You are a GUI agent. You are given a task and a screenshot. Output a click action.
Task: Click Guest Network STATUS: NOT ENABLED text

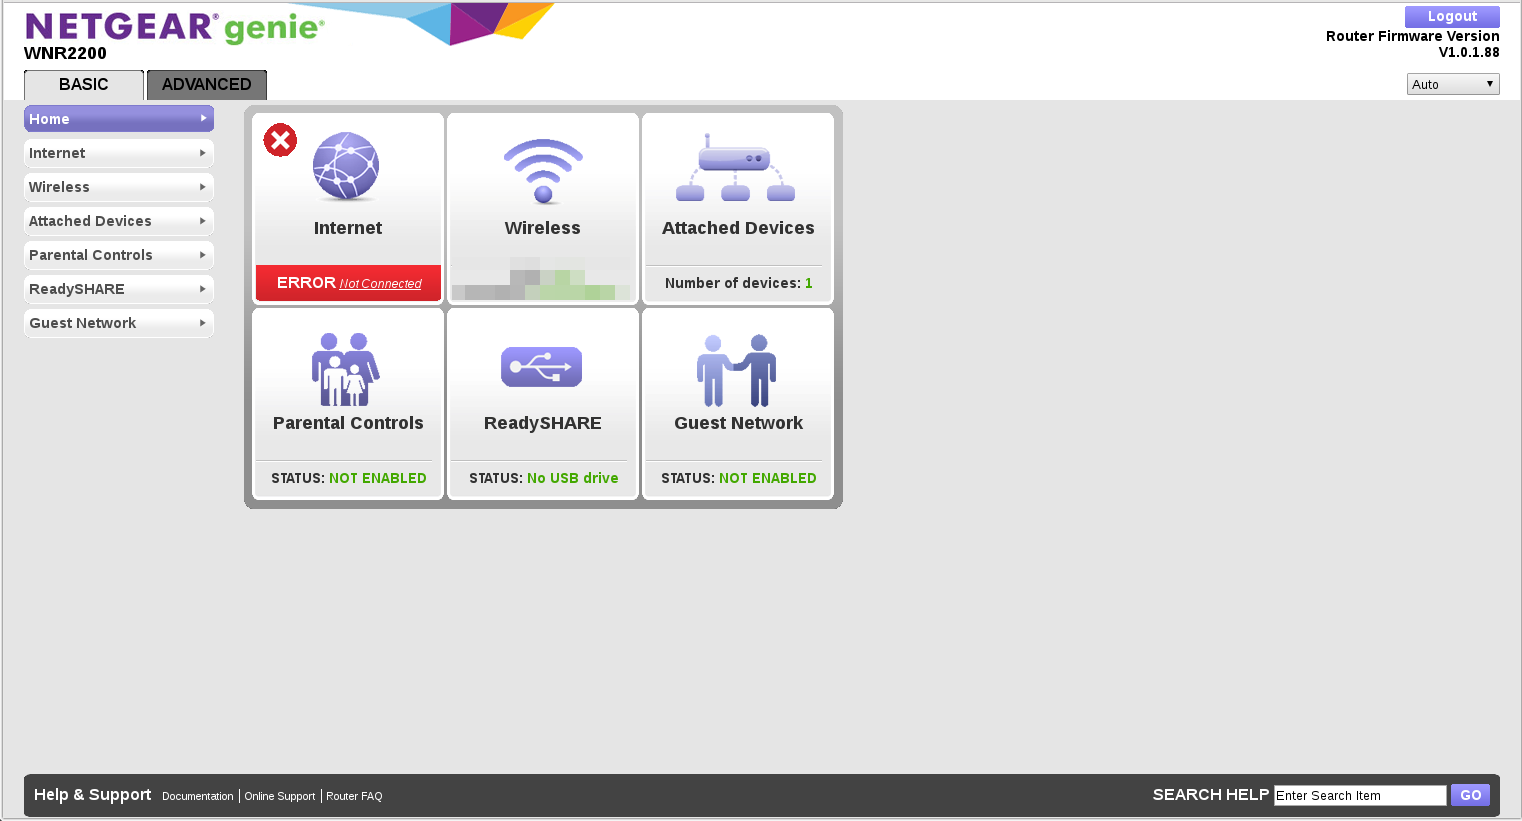pyautogui.click(x=738, y=478)
